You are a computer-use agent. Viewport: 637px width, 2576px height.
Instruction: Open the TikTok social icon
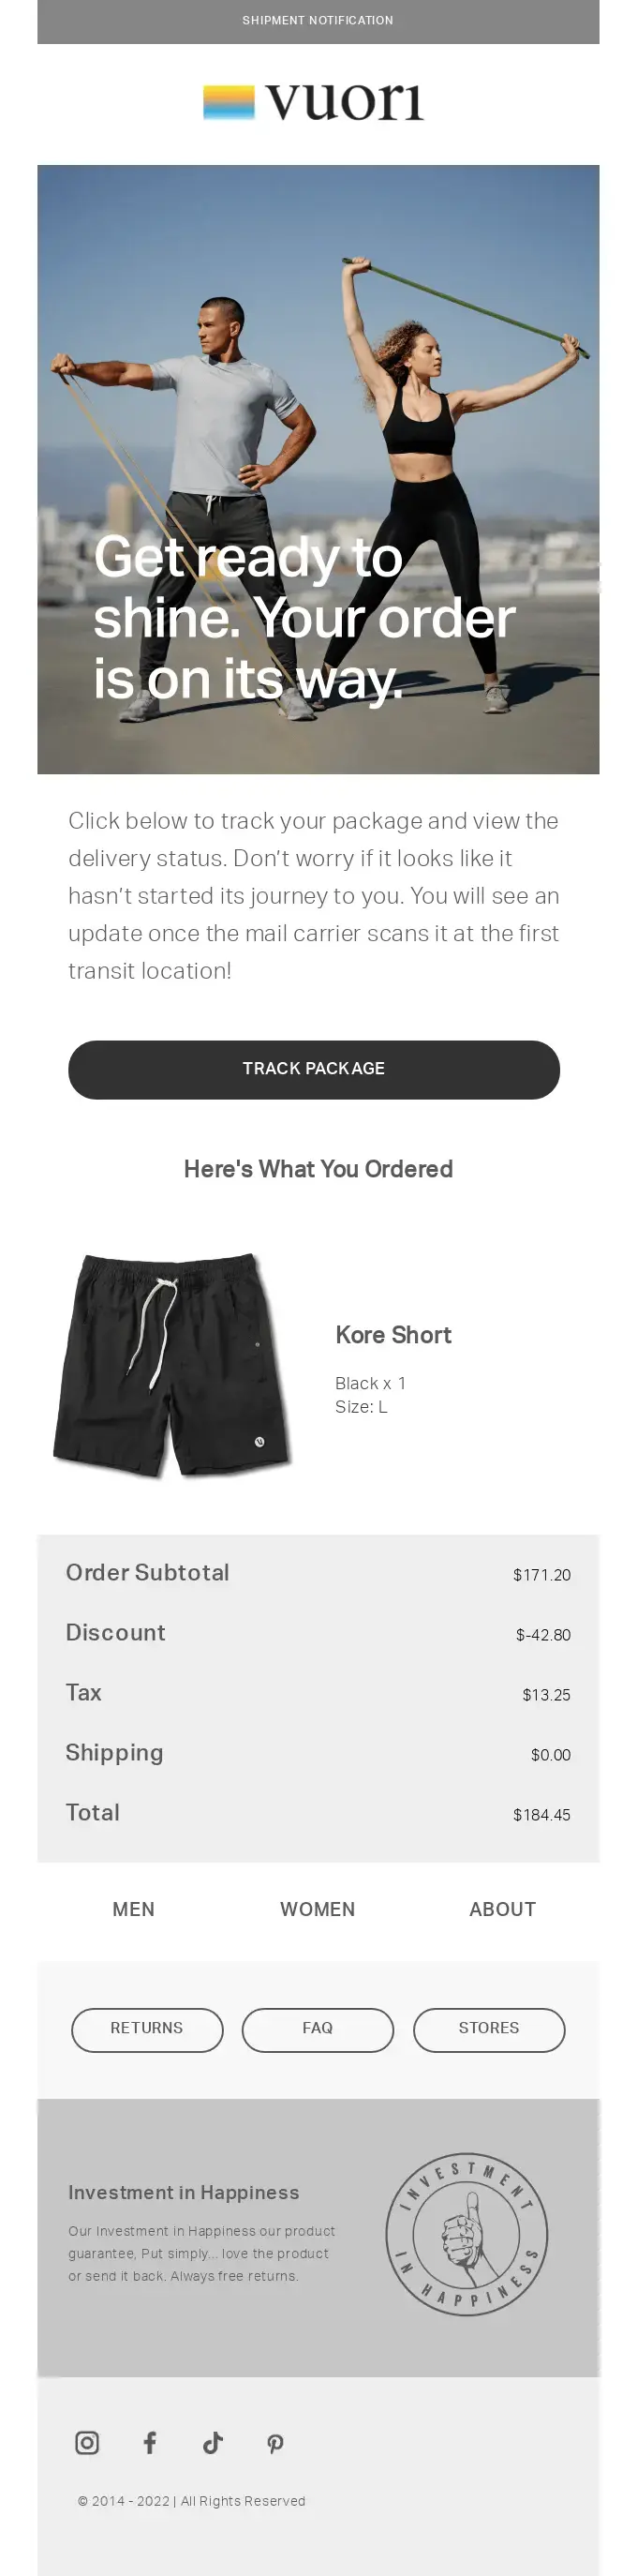point(212,2442)
